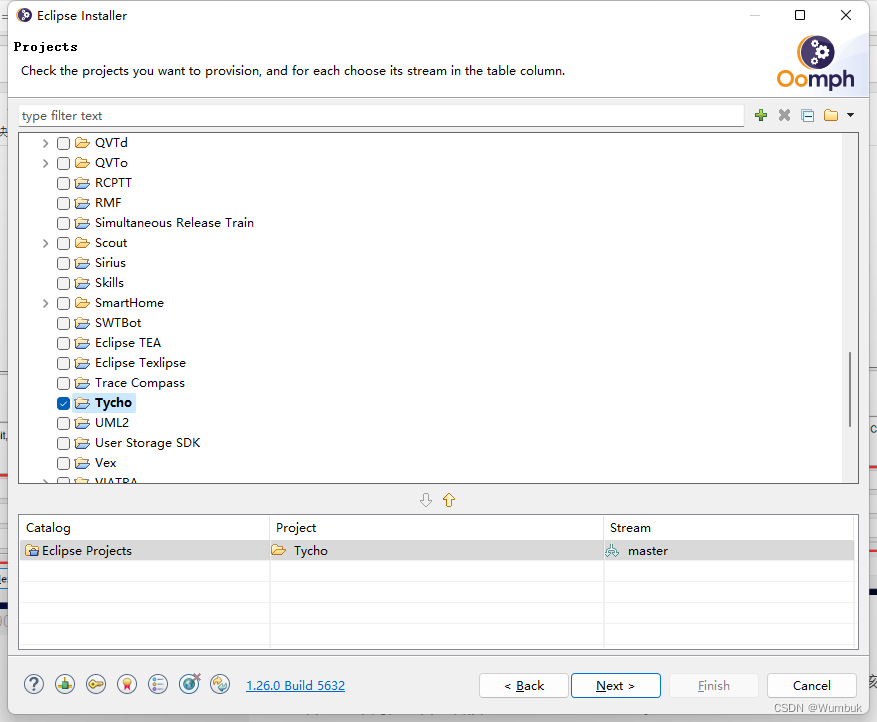Click the Next button

point(615,686)
